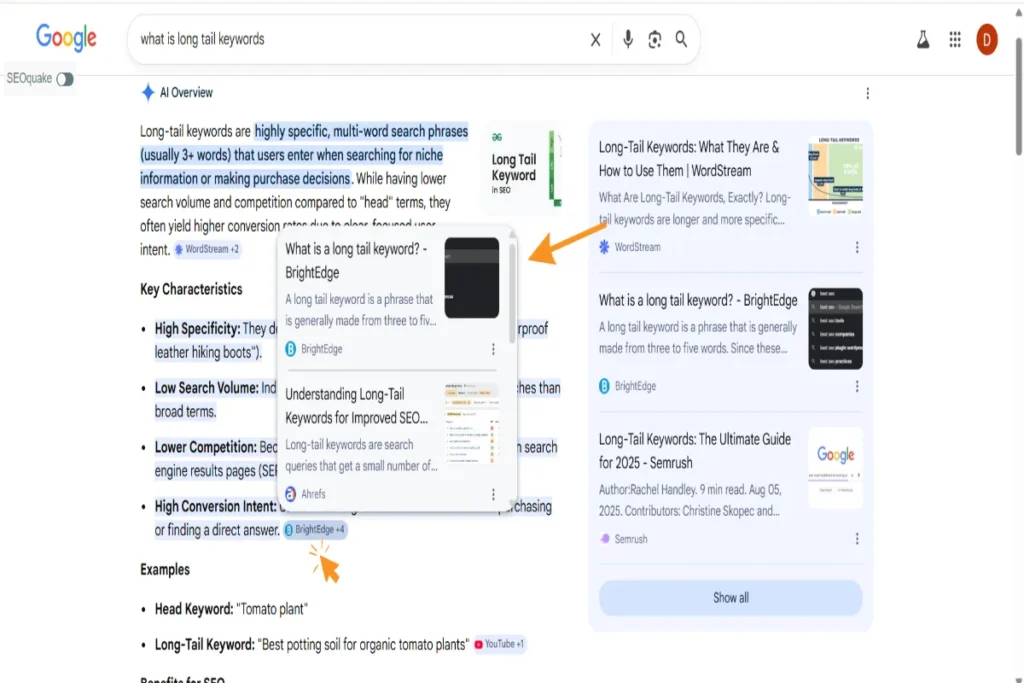Click the Google logo

(66, 37)
